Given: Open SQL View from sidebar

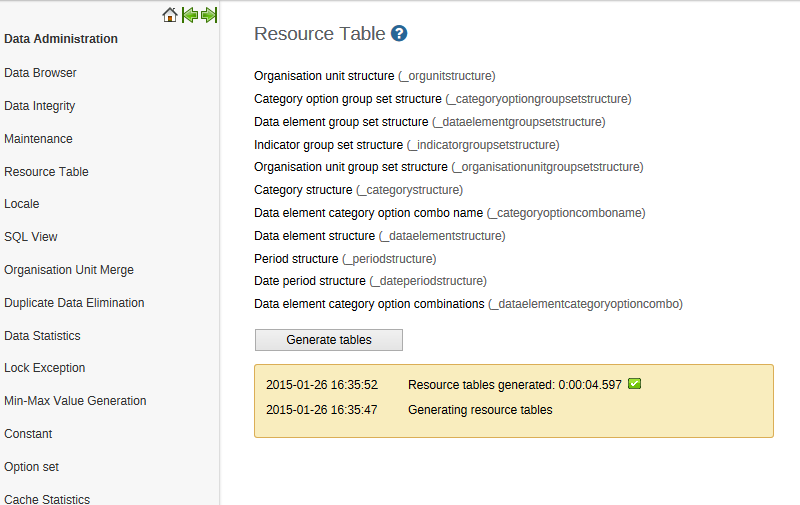Looking at the screenshot, I should click(31, 237).
